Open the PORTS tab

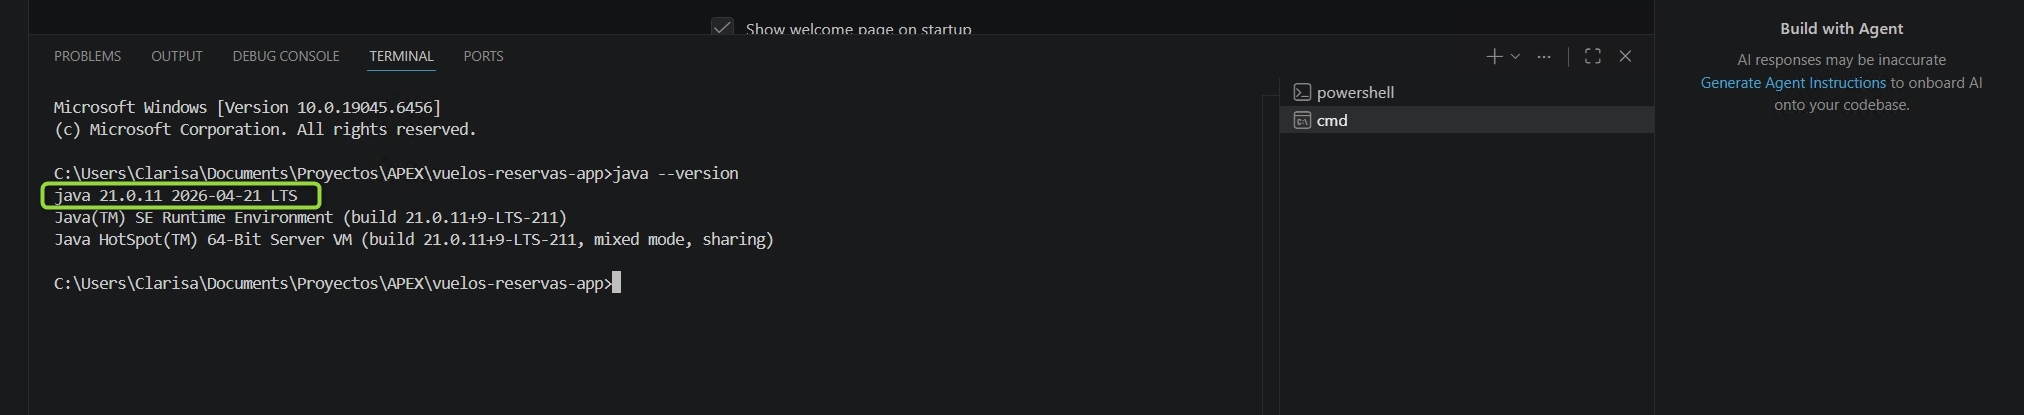(483, 56)
